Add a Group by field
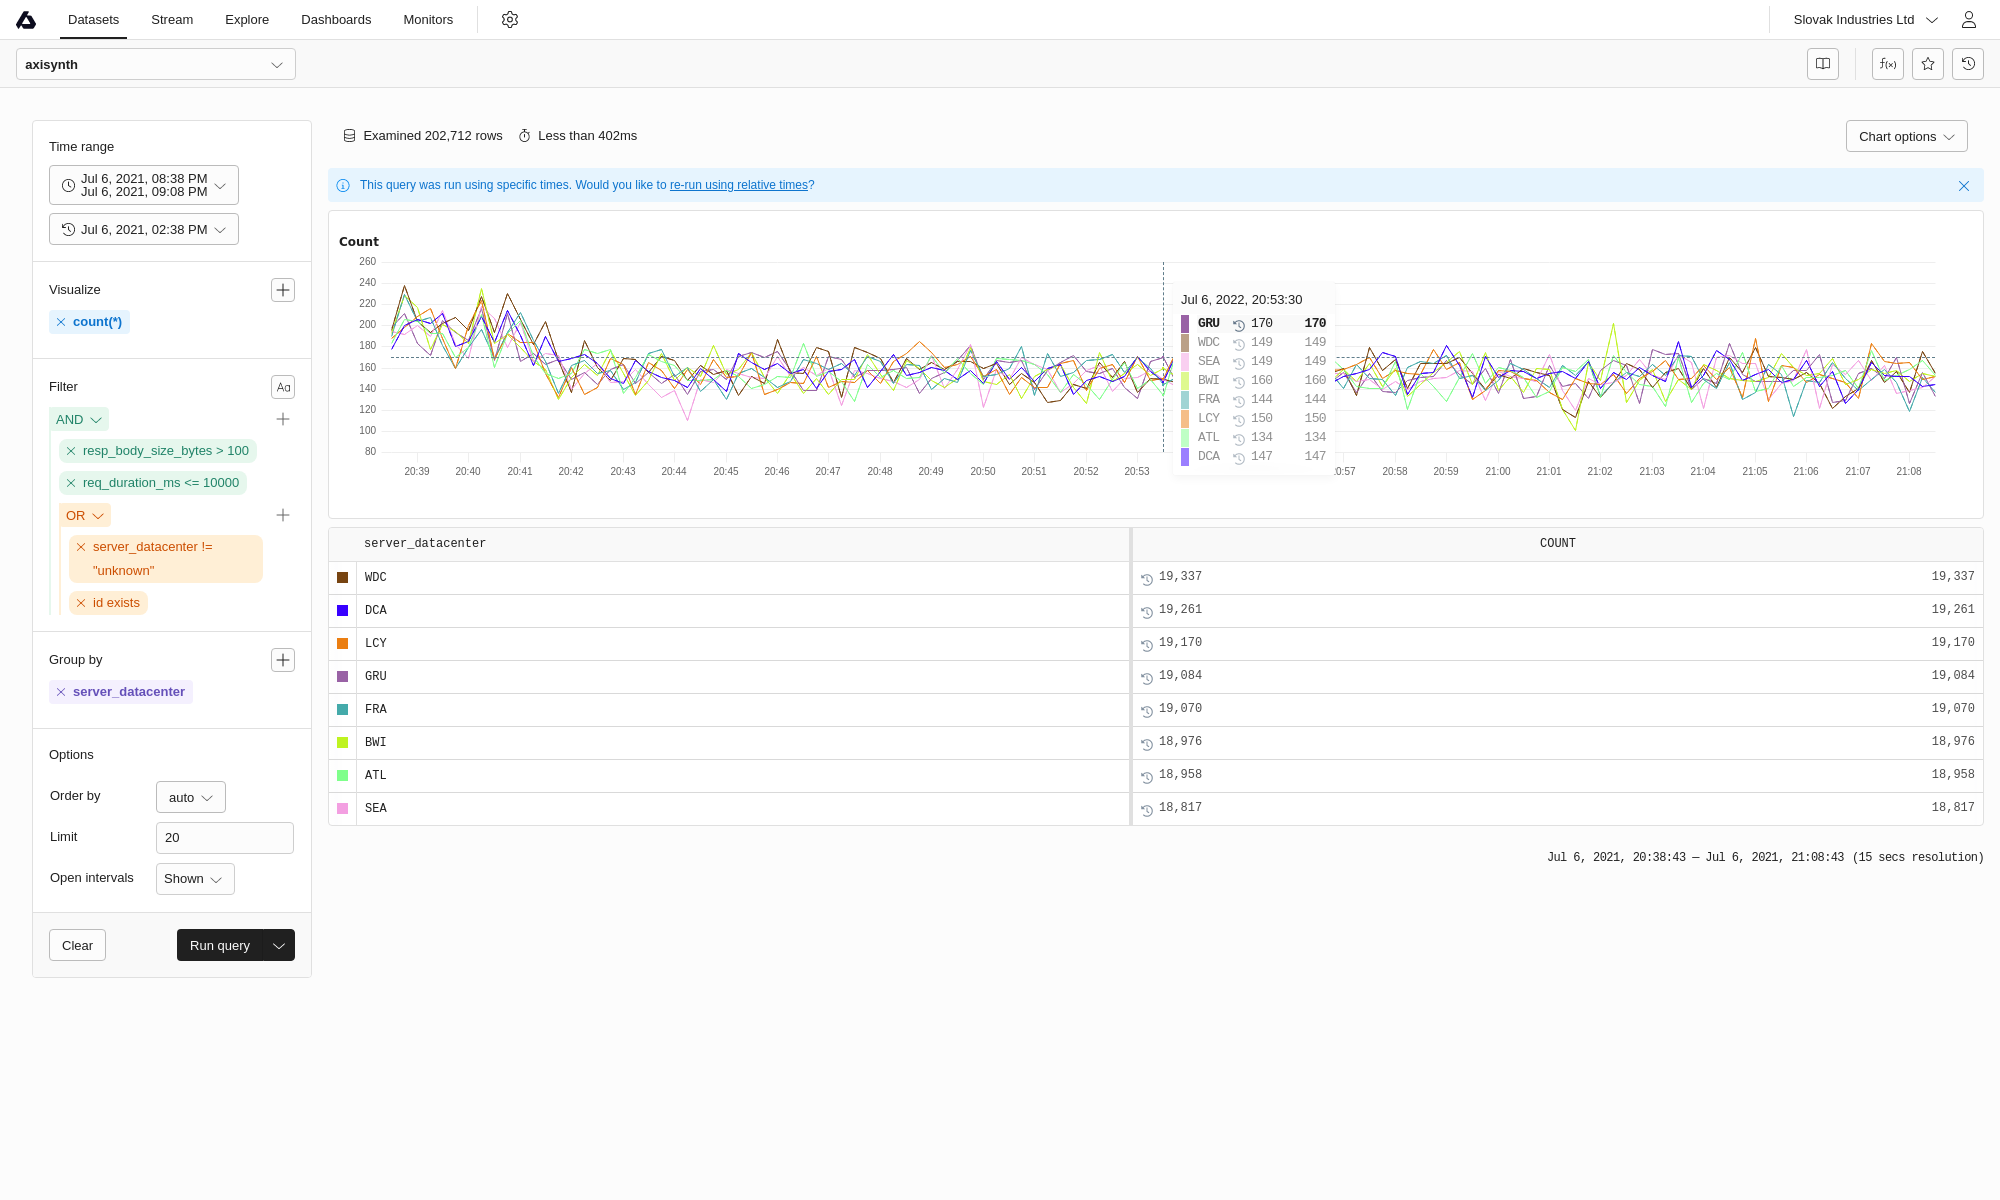 [x=283, y=660]
